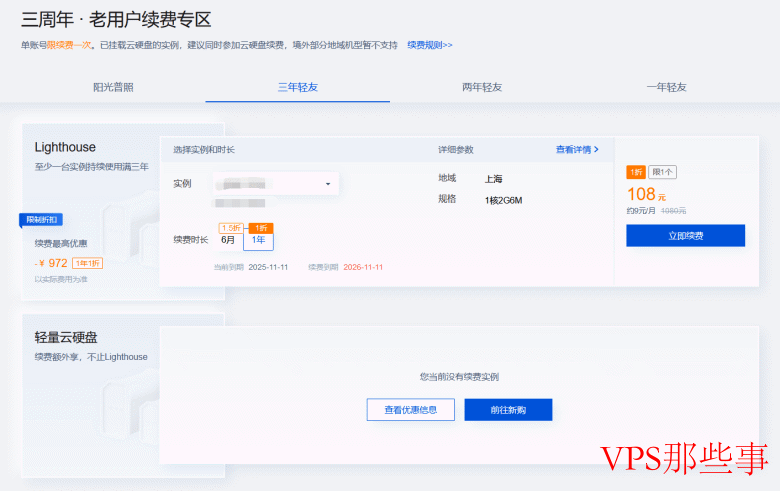The image size is (780, 491).
Task: Click 查看详情 link with arrow
Action: 577,149
